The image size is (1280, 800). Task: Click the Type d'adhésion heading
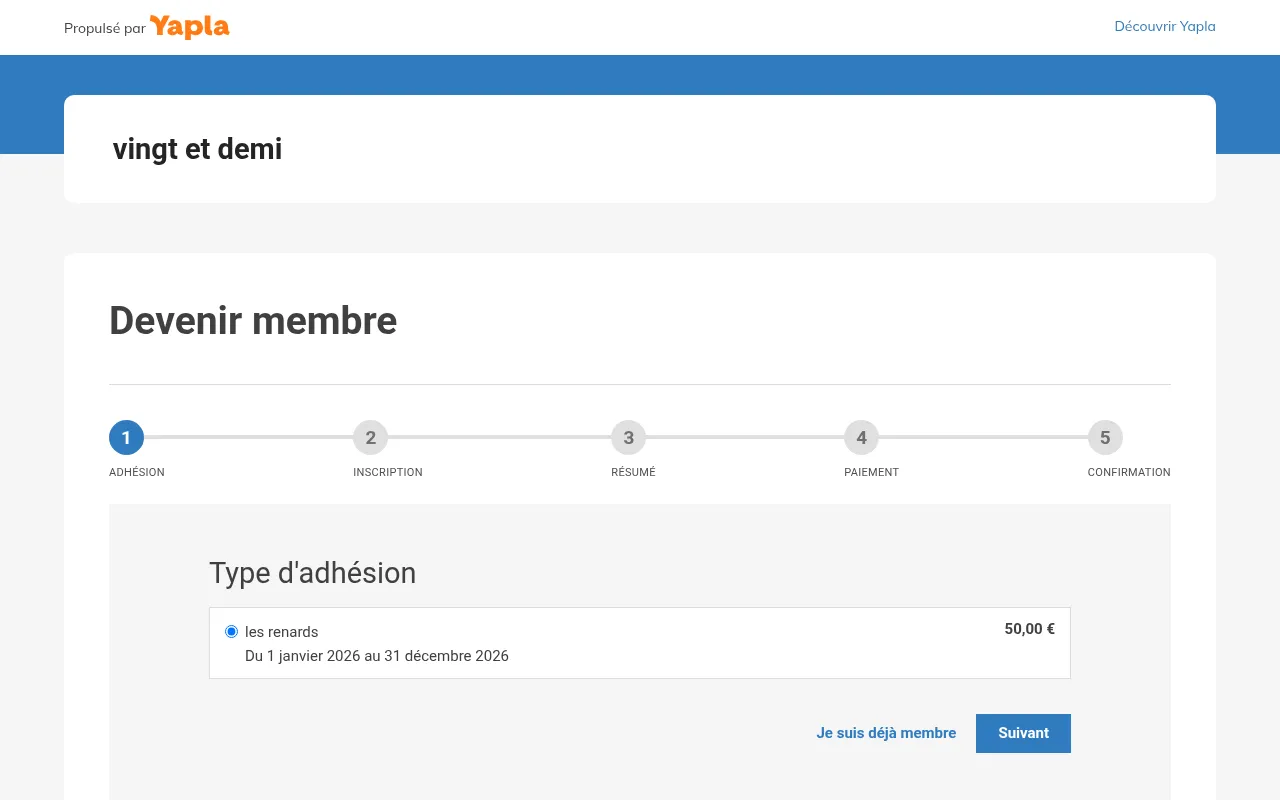click(312, 573)
